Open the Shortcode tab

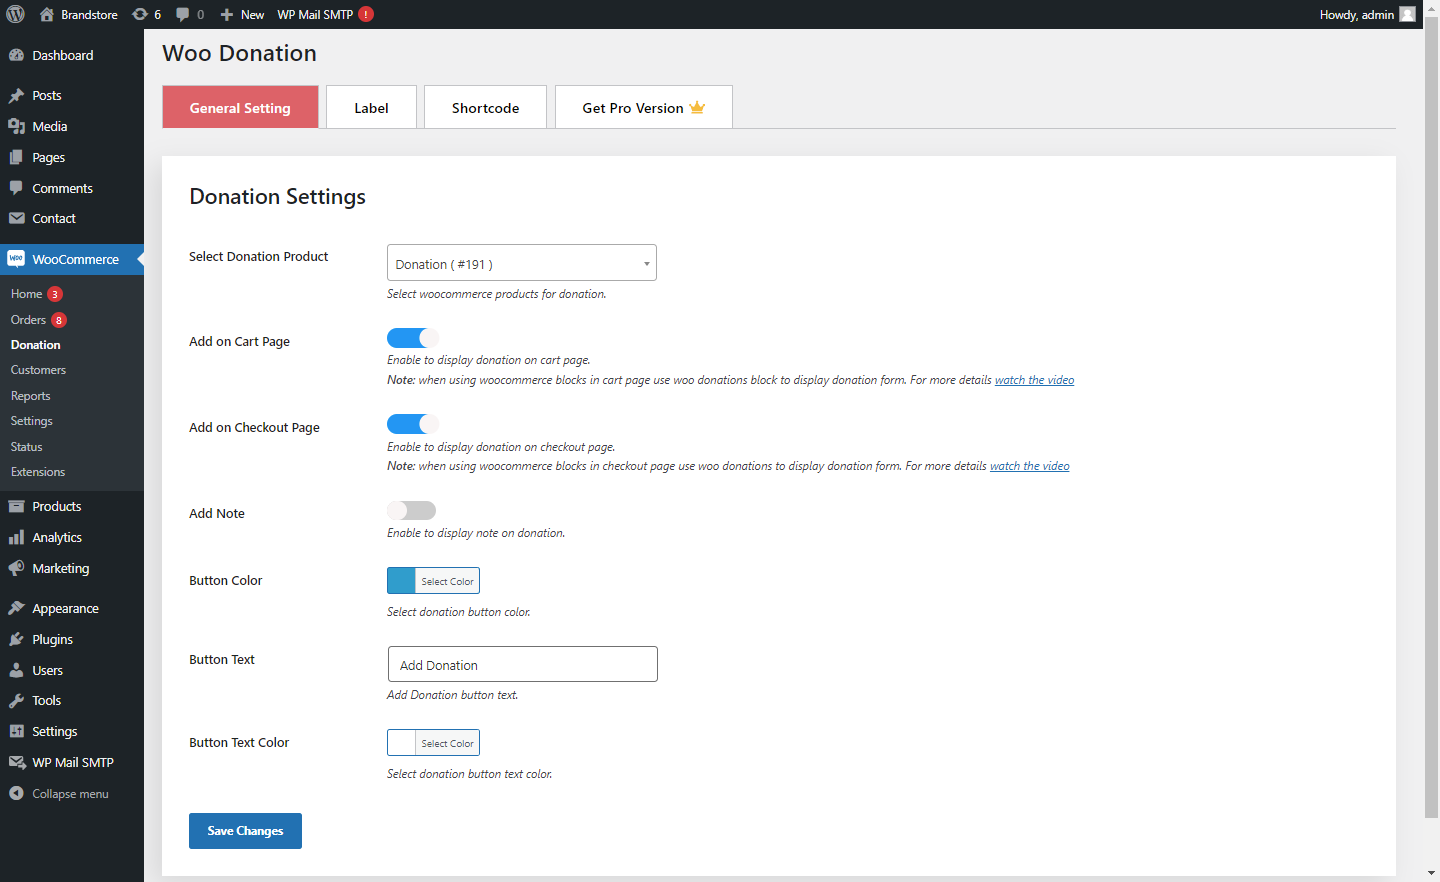(x=485, y=107)
